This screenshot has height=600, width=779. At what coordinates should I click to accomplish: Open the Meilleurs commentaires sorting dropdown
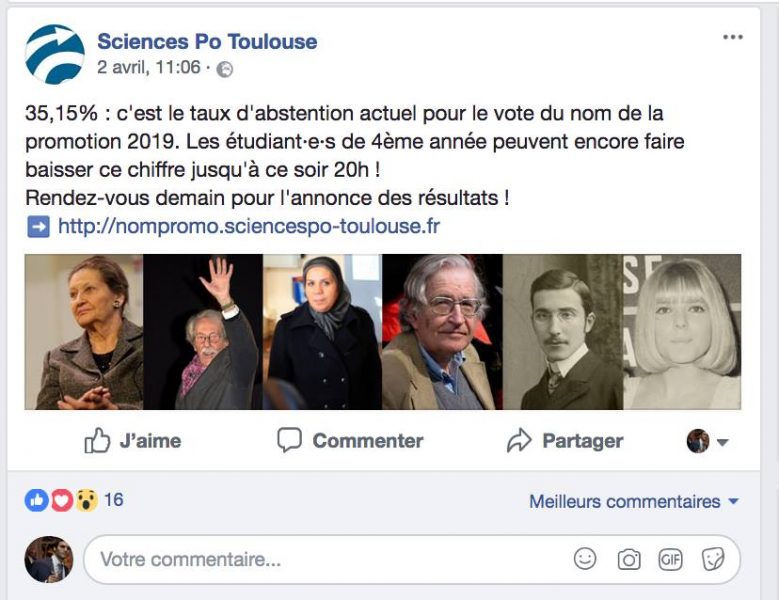click(x=634, y=501)
